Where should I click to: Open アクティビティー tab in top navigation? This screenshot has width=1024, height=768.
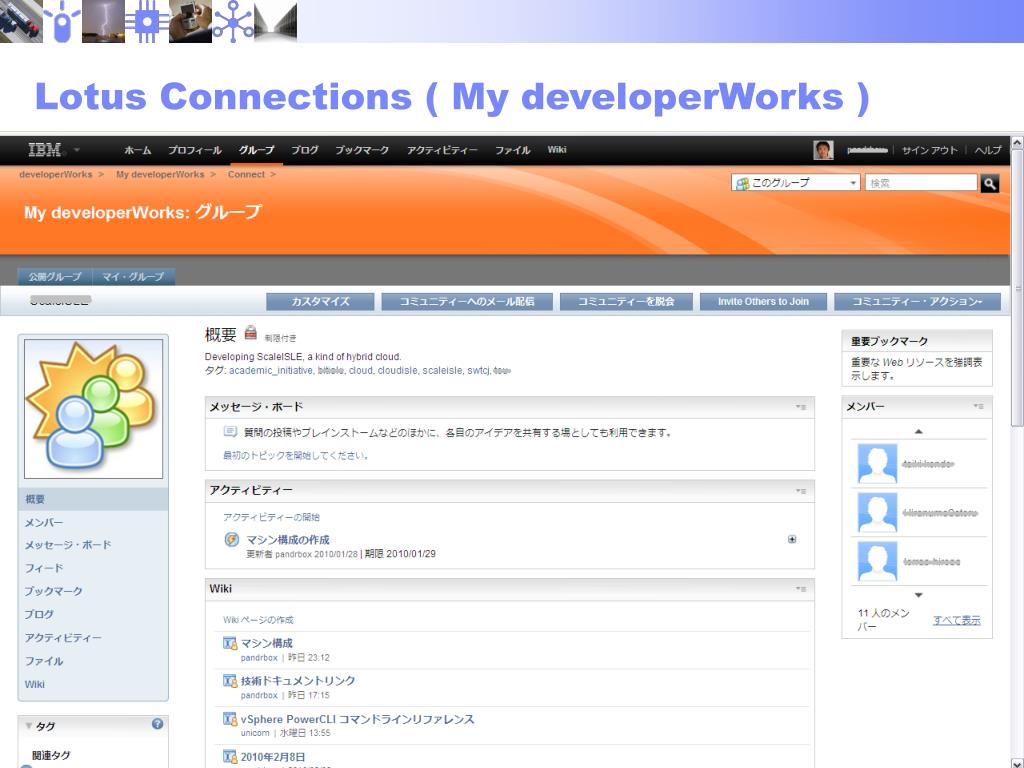pyautogui.click(x=442, y=150)
